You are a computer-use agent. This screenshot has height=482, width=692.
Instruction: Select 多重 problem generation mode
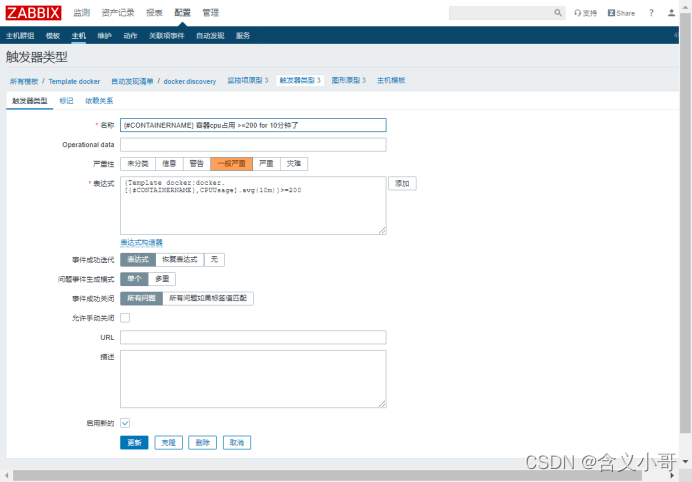coord(162,279)
